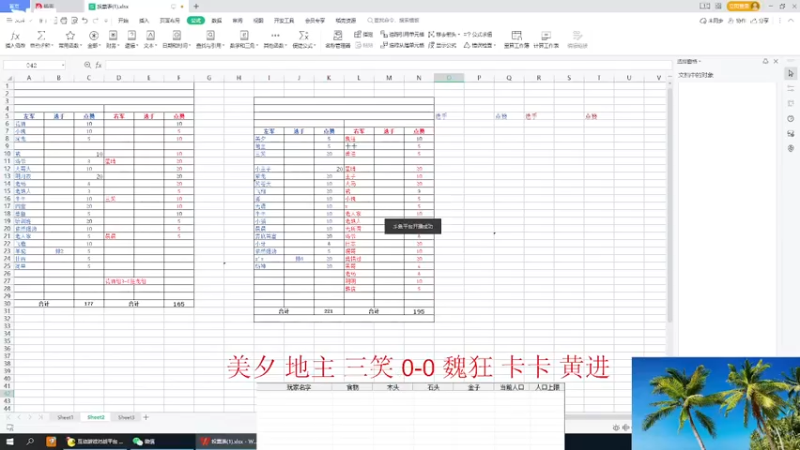
Task: Click the undo arrow in quick toolbar
Action: pyautogui.click(x=85, y=20)
